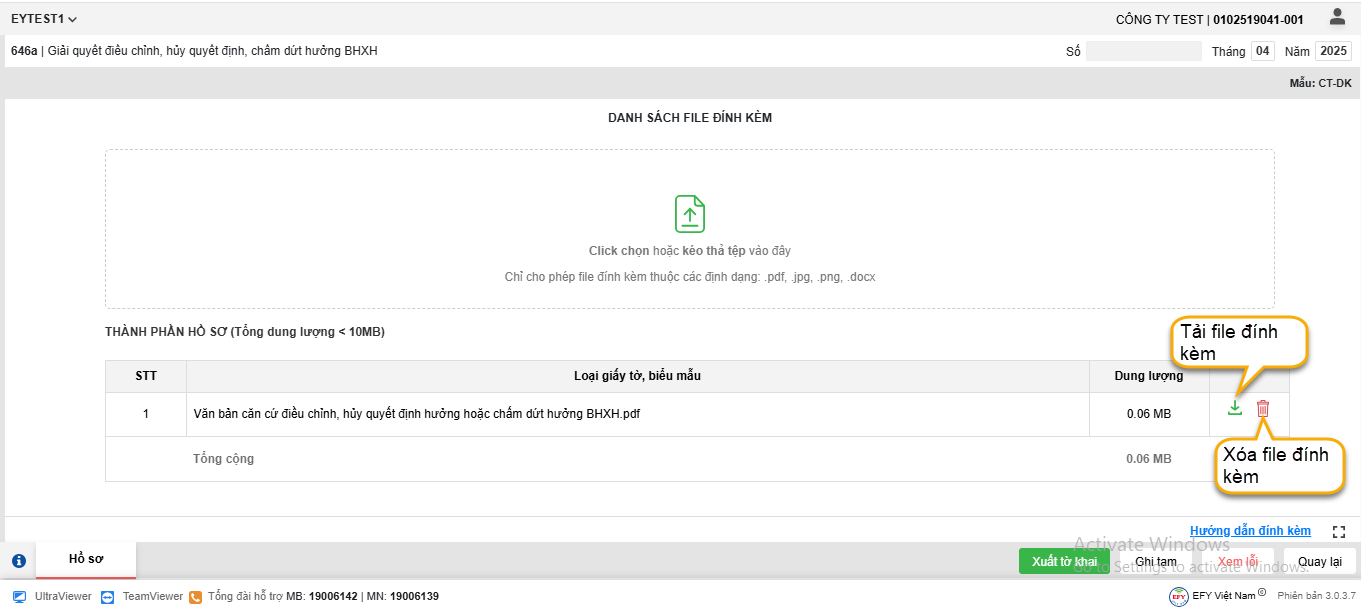Viewport: 1362px width, 607px height.
Task: Open the user account profile icon
Action: point(1337,17)
